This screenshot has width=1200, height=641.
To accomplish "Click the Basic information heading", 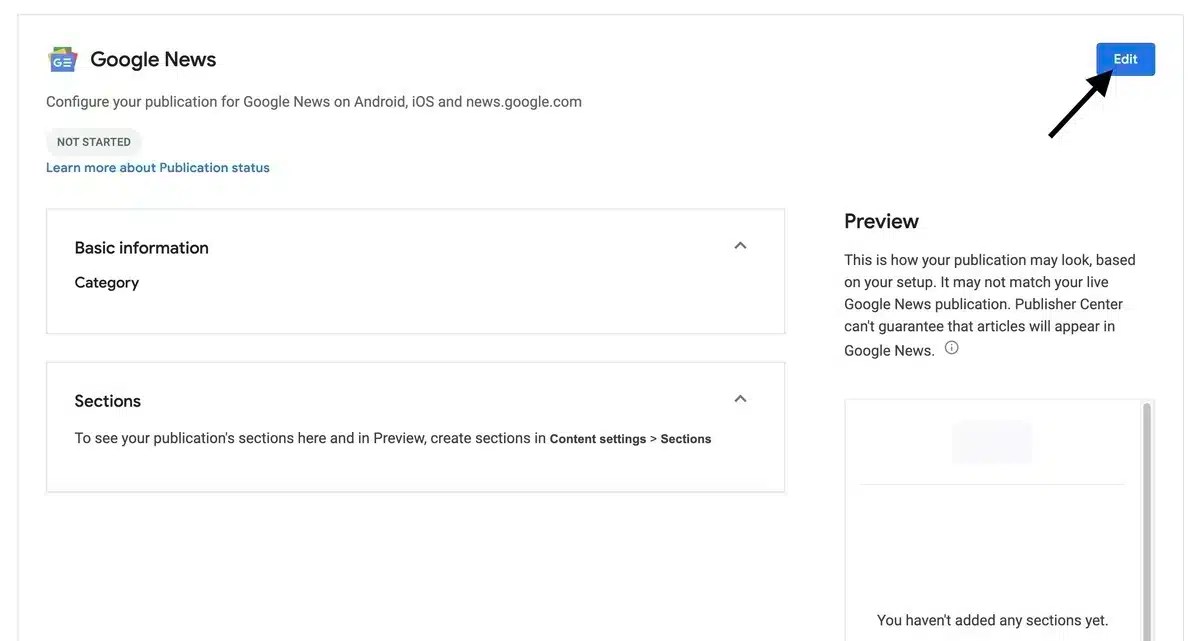I will click(141, 247).
